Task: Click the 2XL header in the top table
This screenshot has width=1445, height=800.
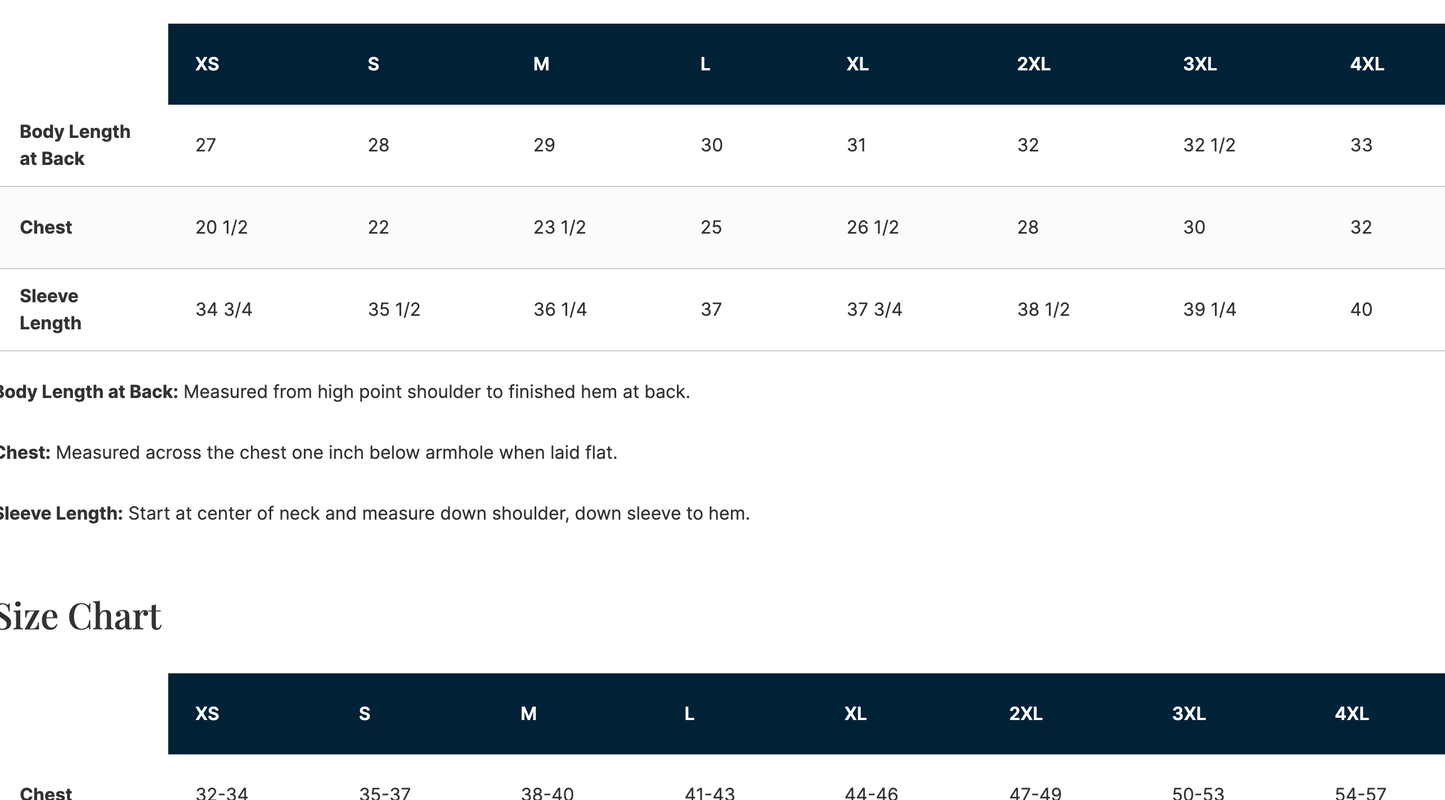Action: coord(1034,64)
